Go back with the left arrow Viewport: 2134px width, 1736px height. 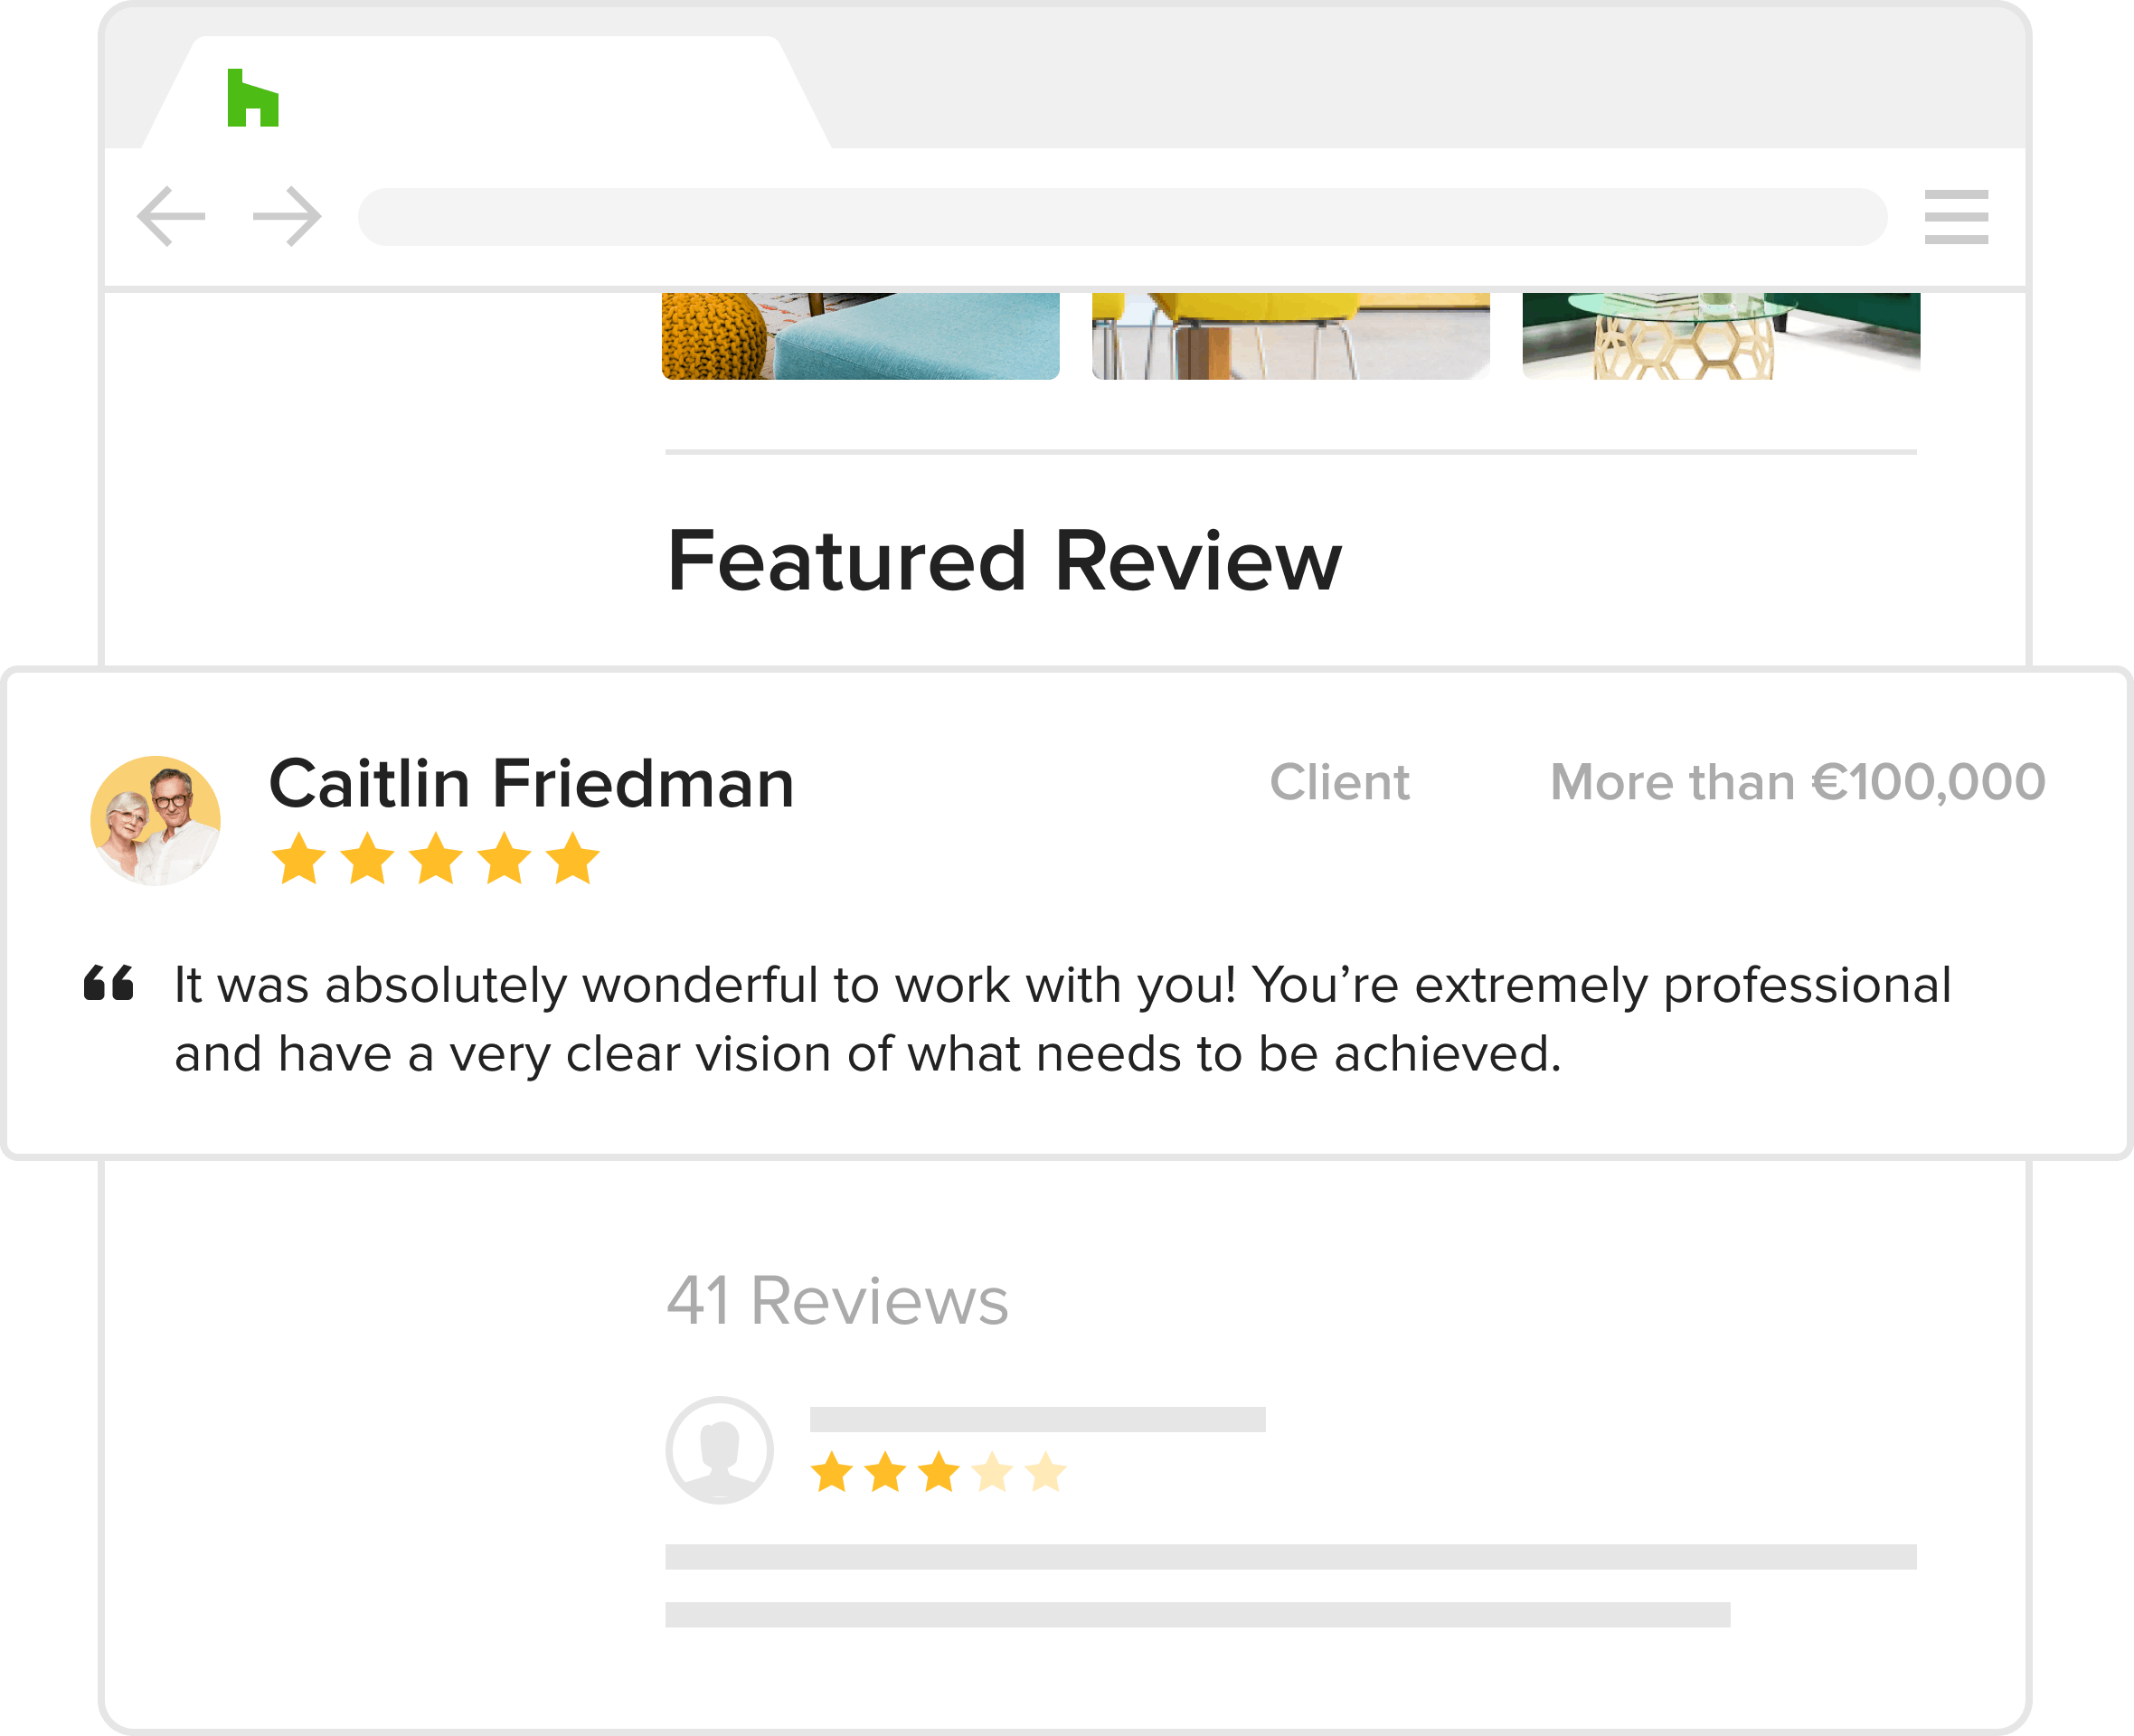click(171, 216)
